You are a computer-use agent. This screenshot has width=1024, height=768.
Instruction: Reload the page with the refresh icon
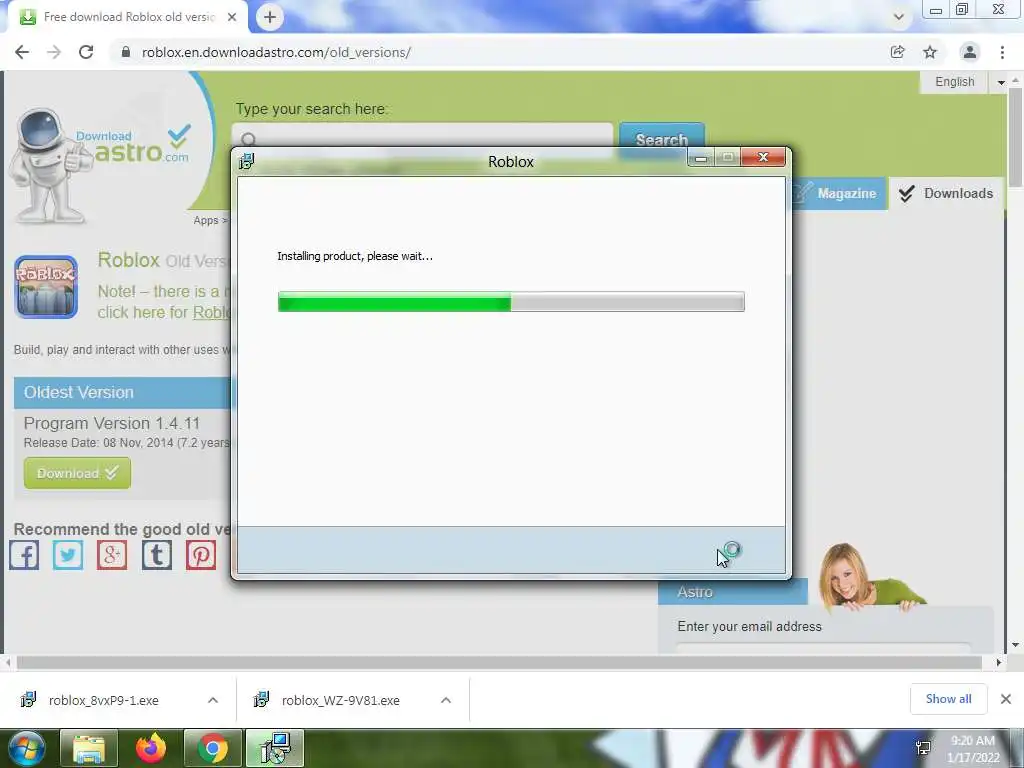[x=86, y=52]
